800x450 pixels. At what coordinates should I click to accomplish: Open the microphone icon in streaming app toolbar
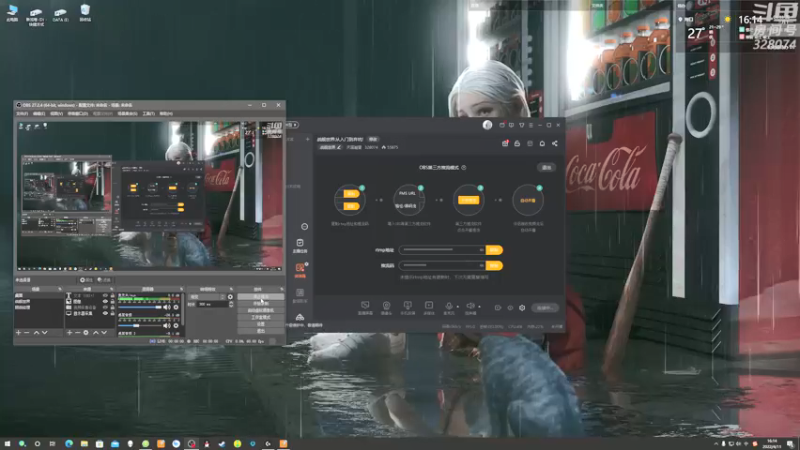click(x=449, y=304)
